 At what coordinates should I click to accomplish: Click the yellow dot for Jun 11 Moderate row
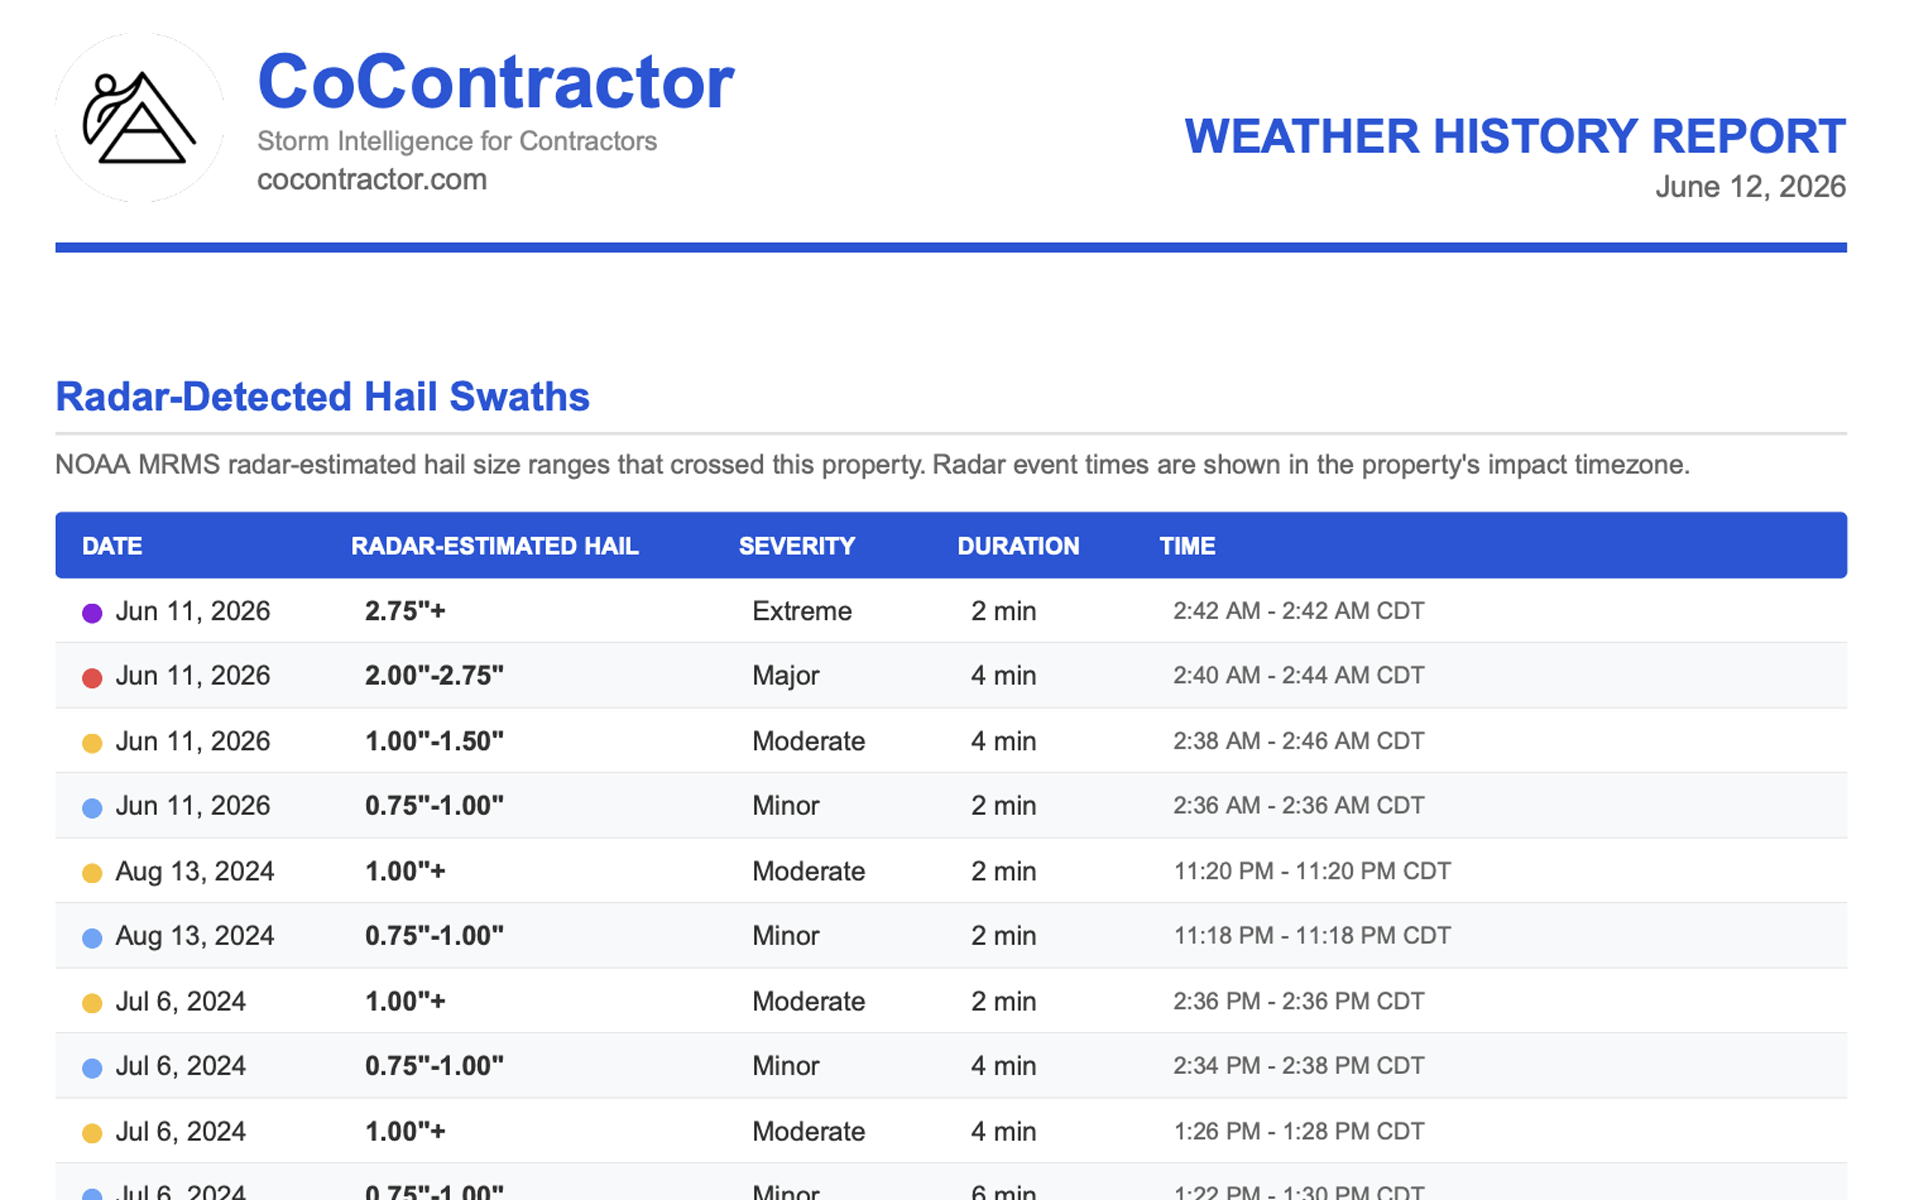(x=92, y=743)
